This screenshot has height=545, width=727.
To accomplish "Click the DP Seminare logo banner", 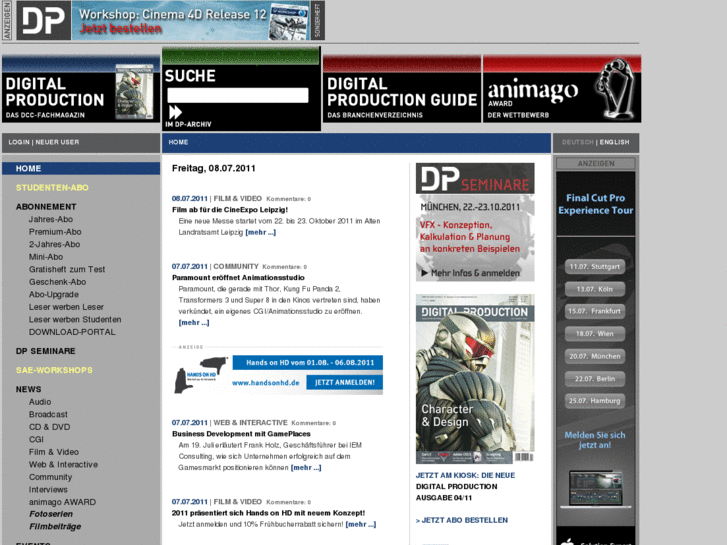I will (475, 179).
